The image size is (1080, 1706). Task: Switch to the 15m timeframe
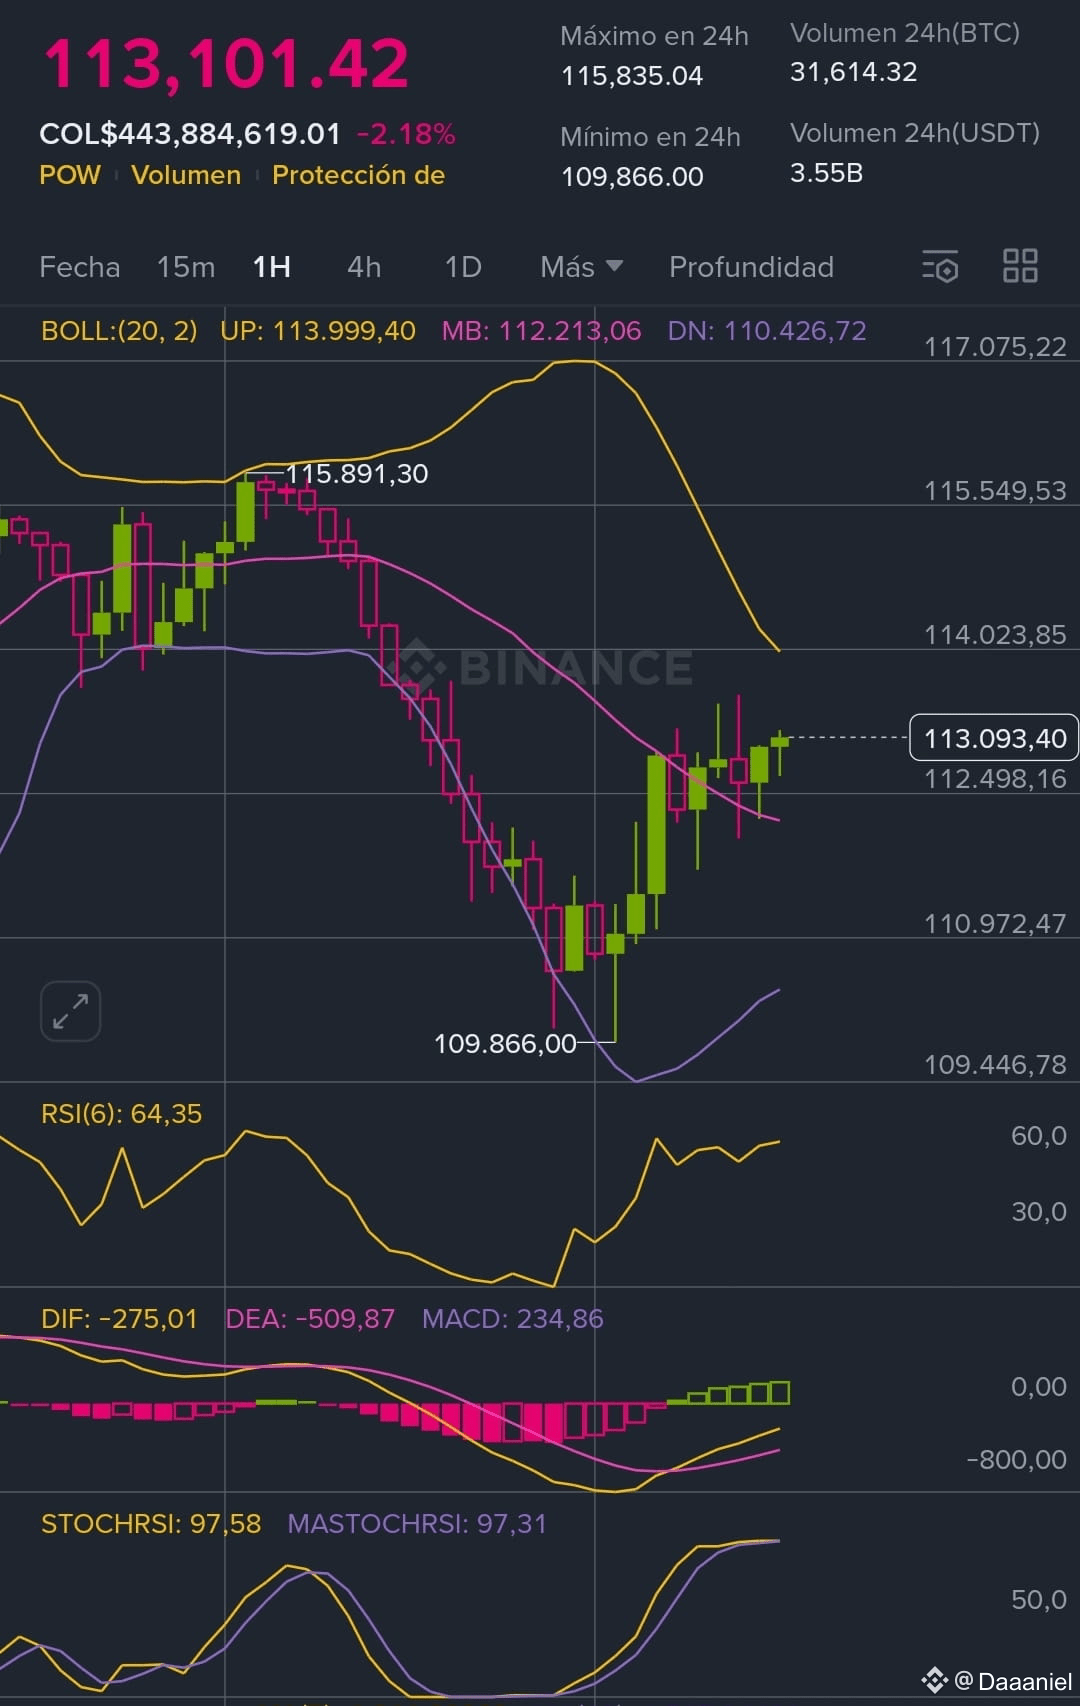click(x=186, y=267)
